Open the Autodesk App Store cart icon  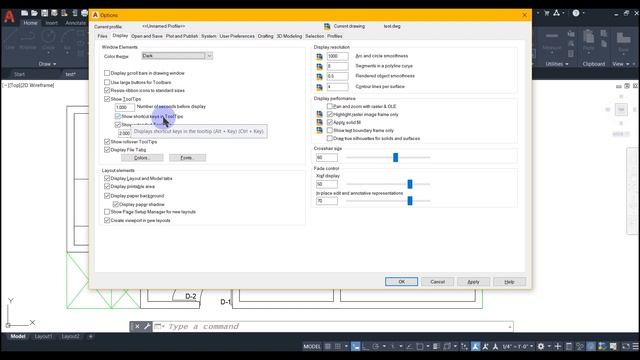coord(547,13)
